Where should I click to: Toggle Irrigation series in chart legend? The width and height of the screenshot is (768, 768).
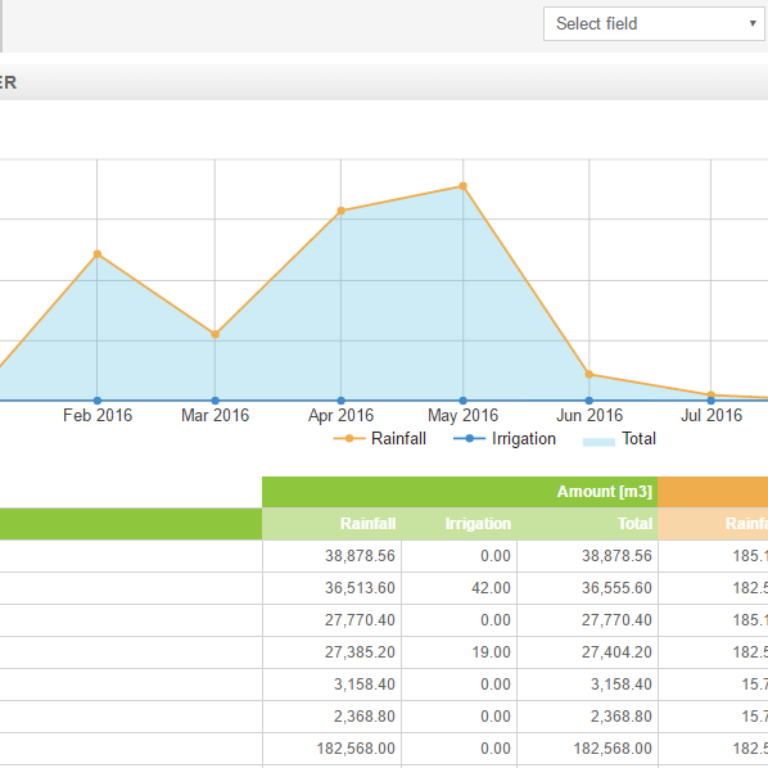click(505, 438)
